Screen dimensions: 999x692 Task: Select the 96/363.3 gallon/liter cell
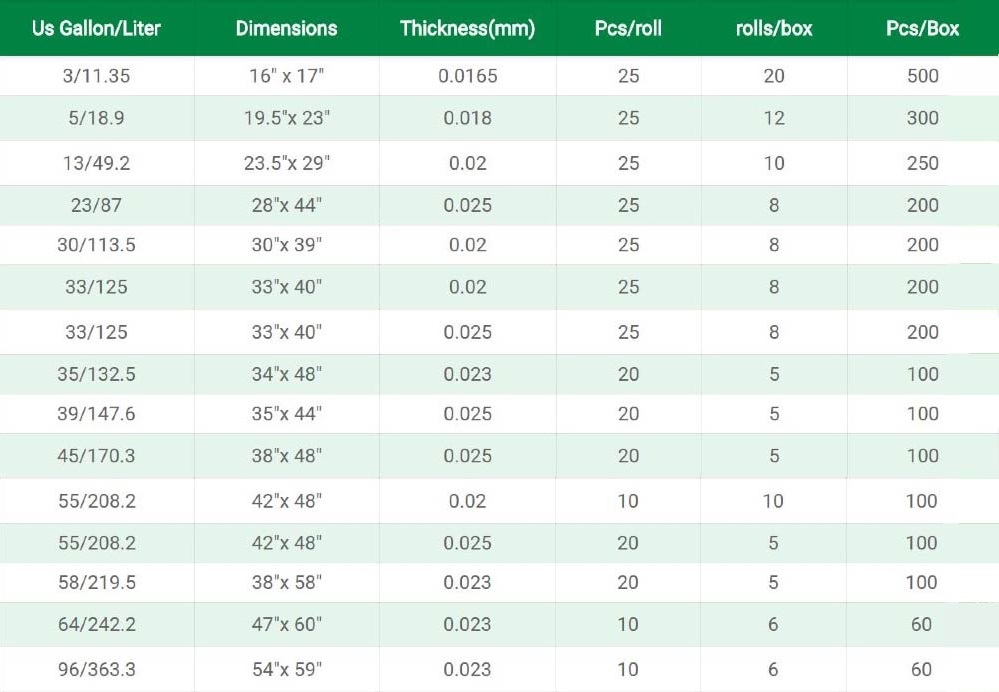(x=97, y=669)
